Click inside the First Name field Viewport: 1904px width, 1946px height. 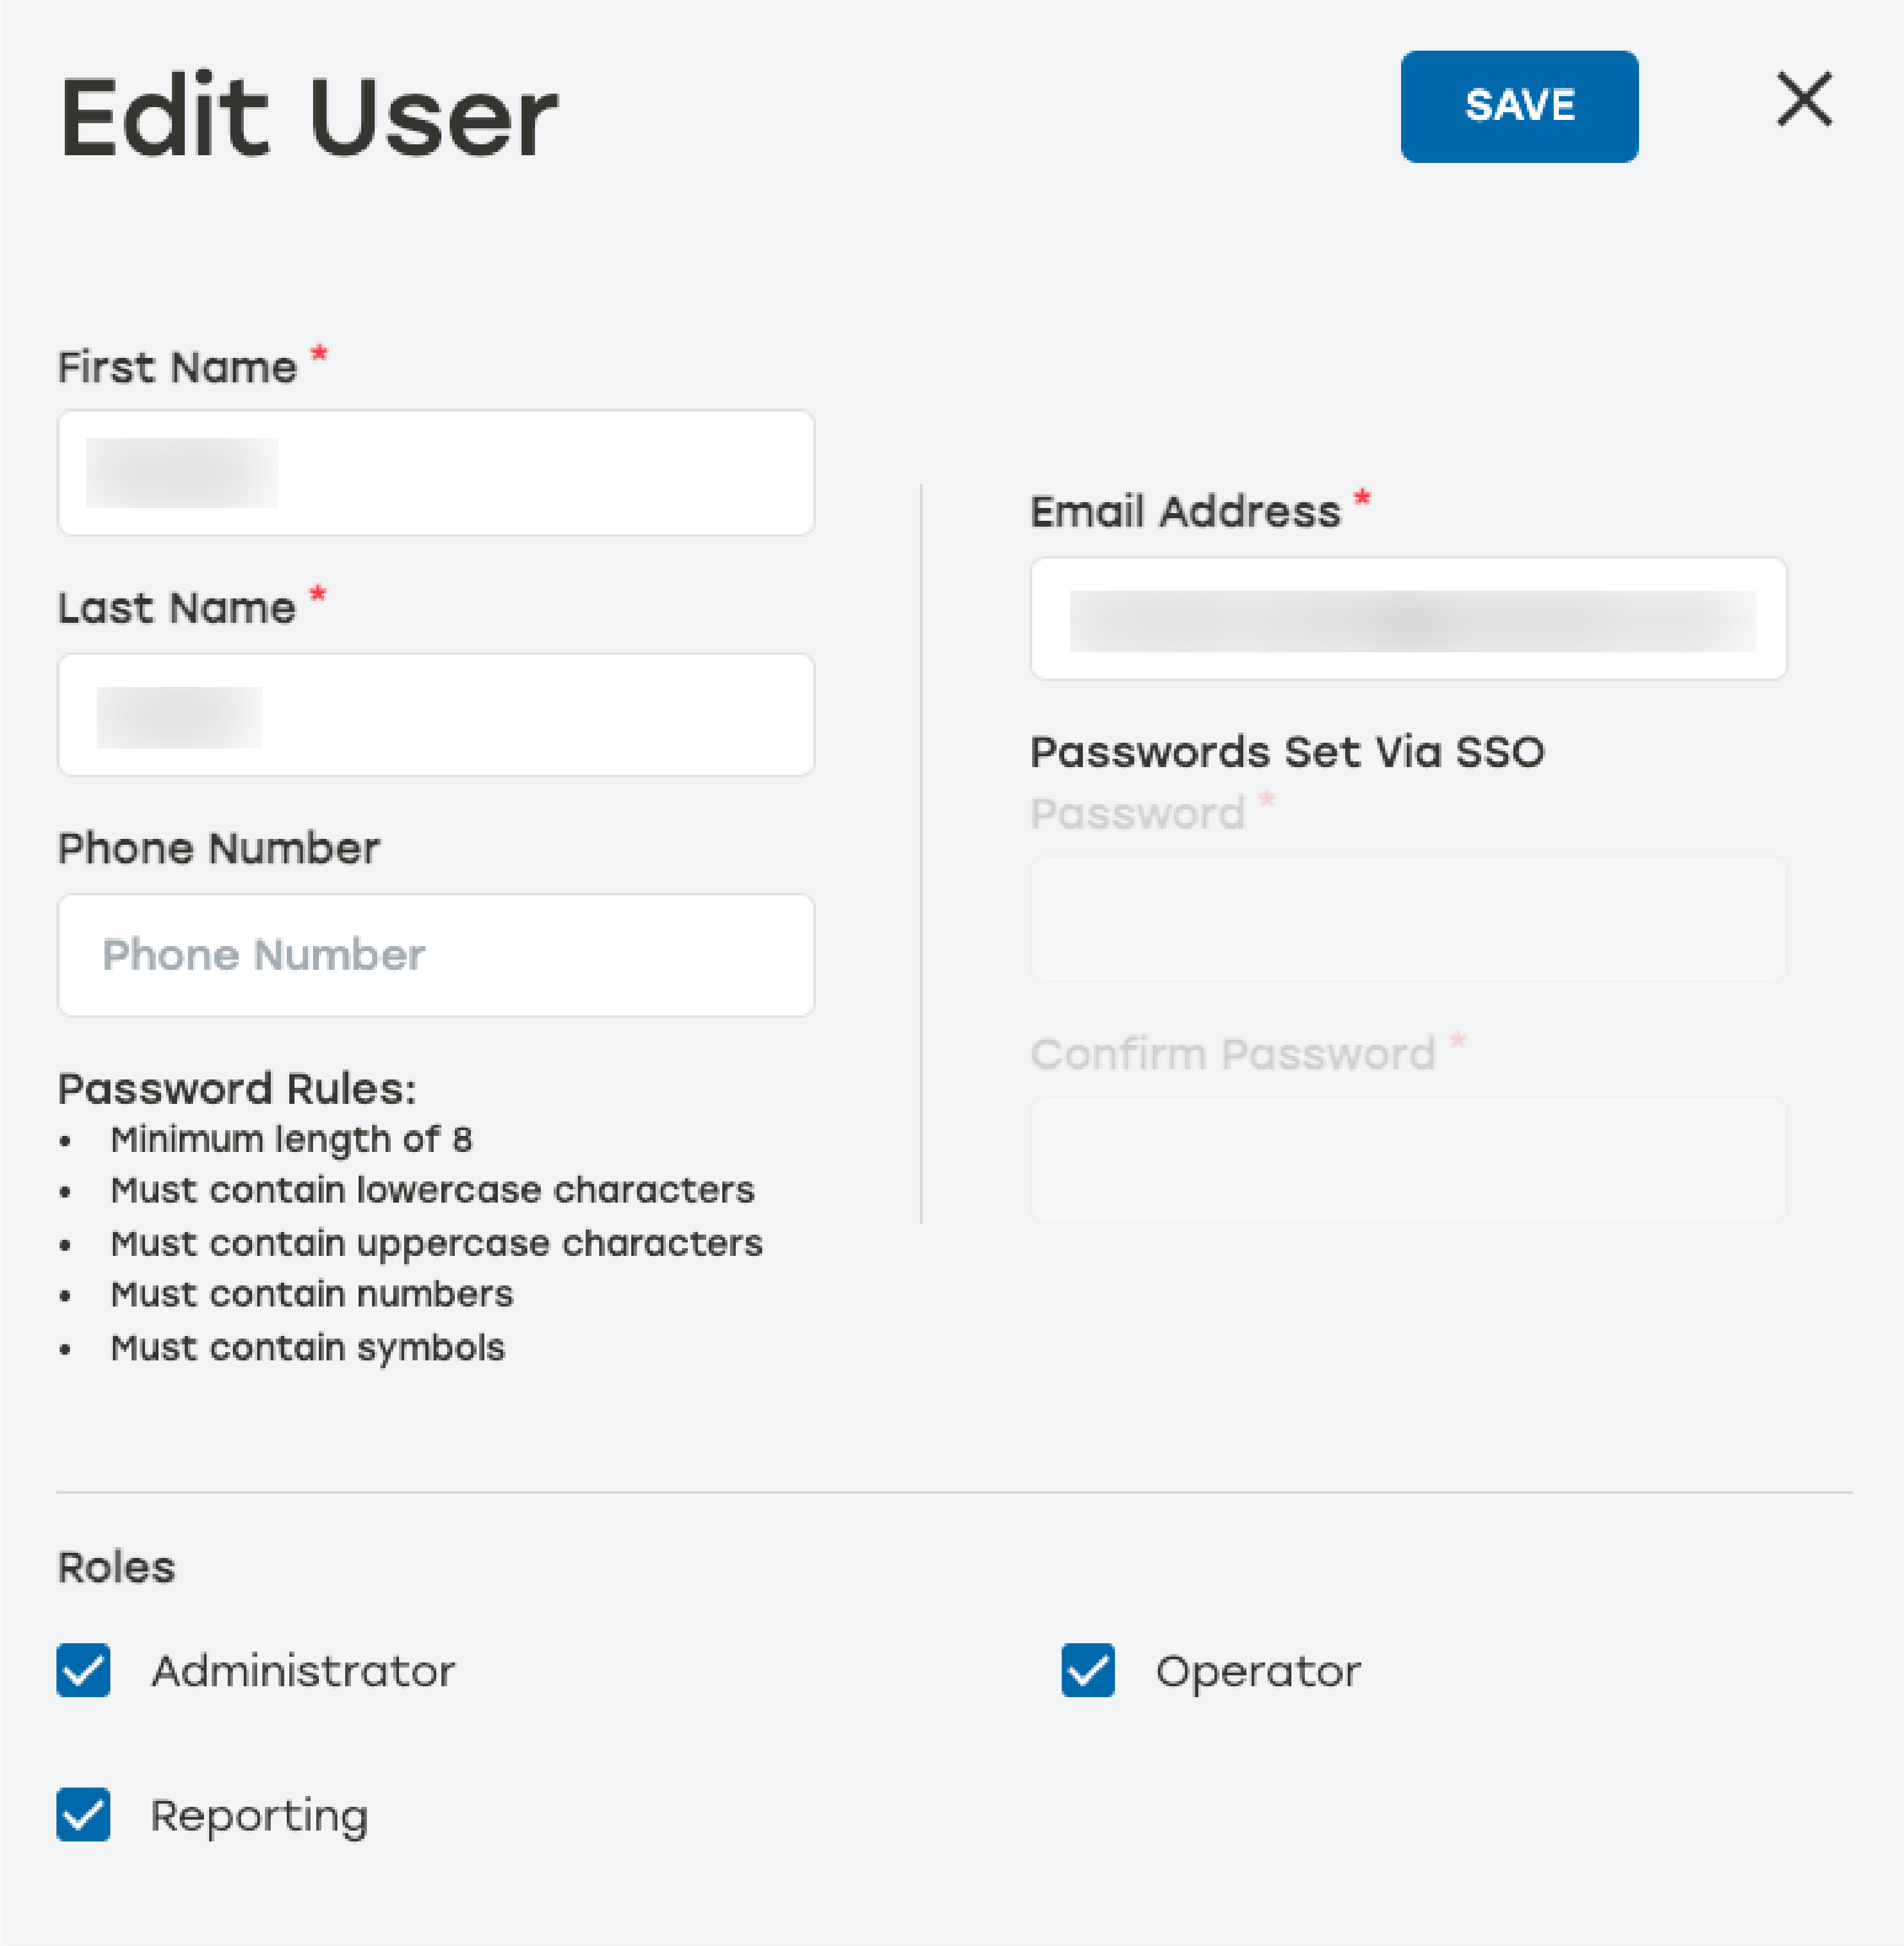tap(435, 472)
